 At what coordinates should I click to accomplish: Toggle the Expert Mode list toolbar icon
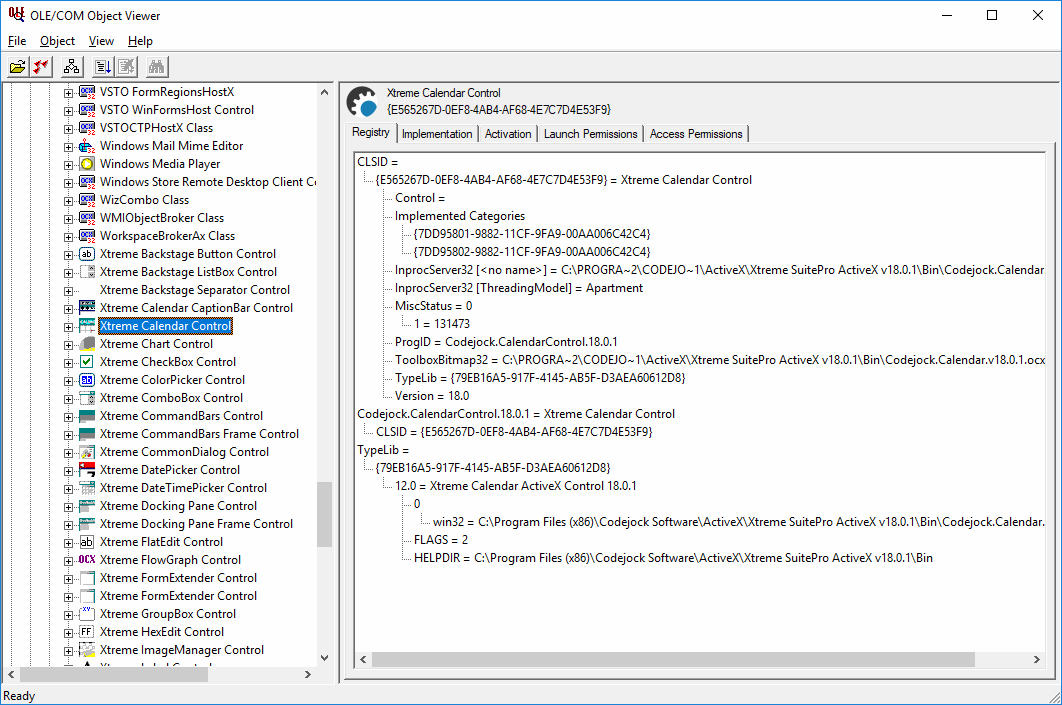coord(103,66)
